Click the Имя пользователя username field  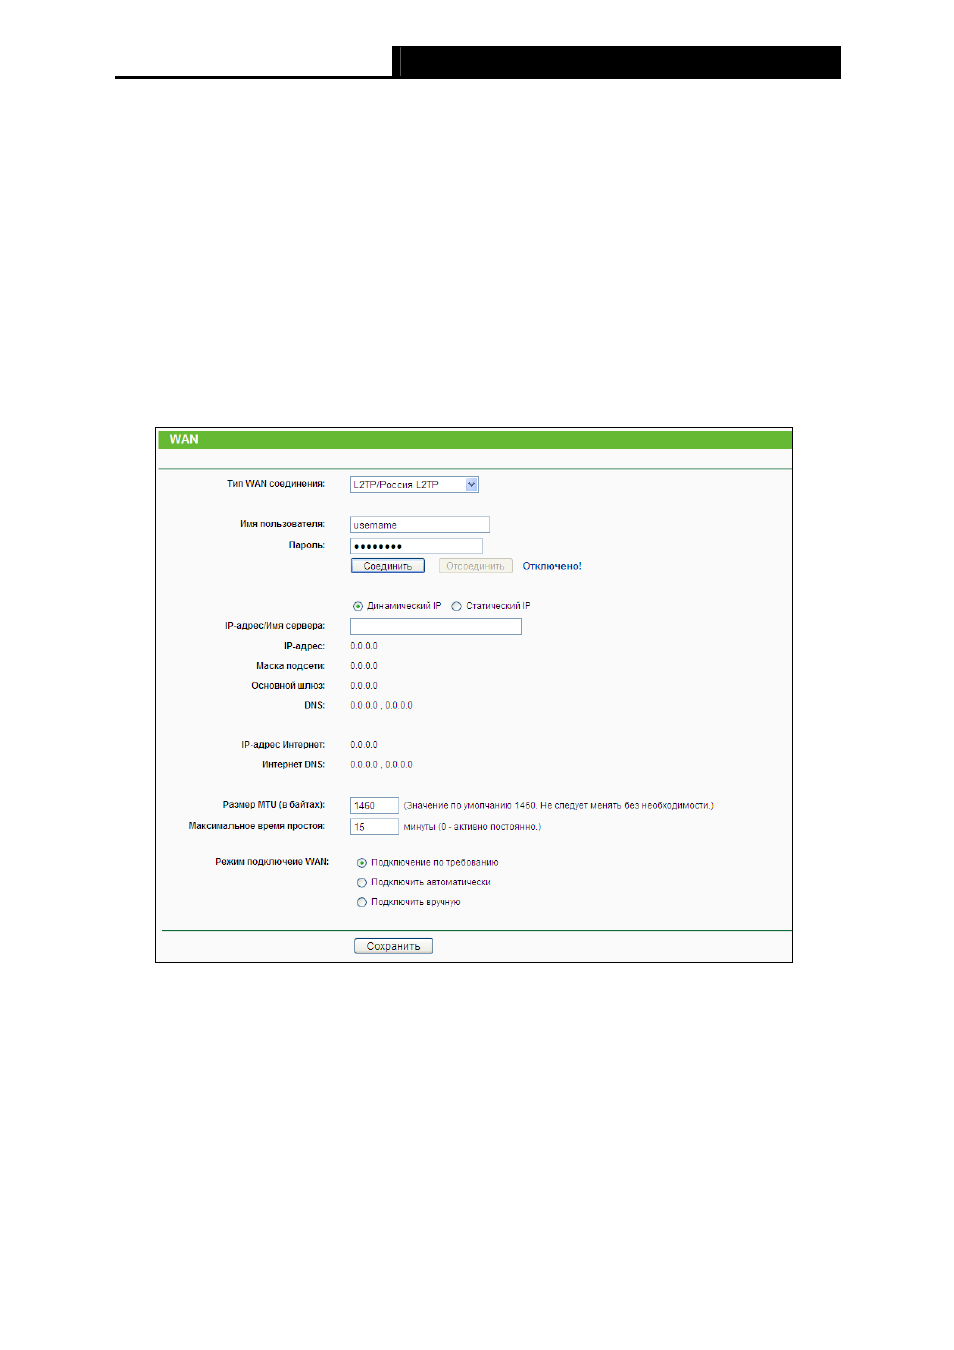tap(419, 525)
